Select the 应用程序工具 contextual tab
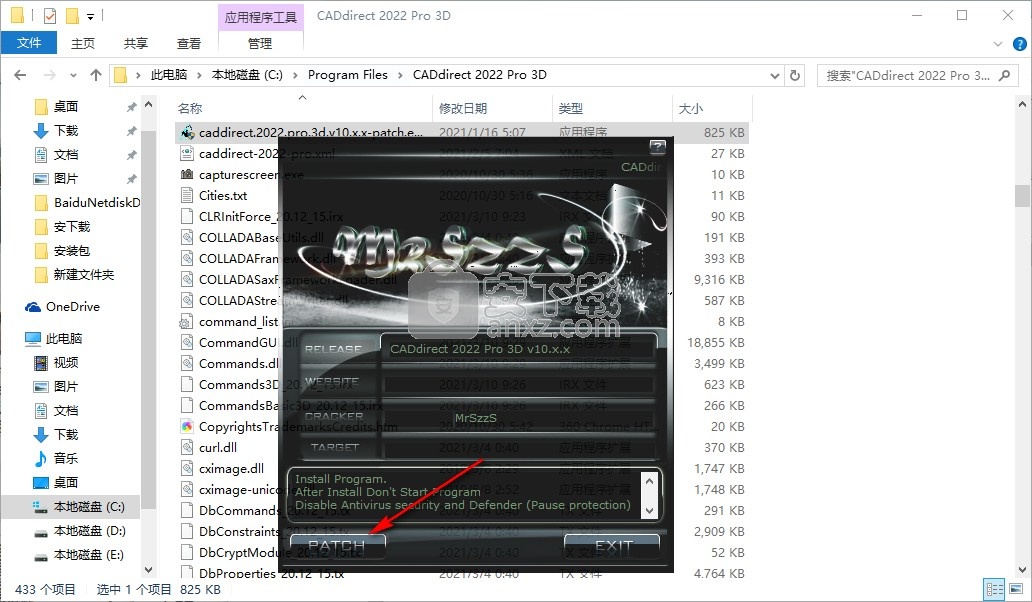This screenshot has height=602, width=1032. coord(261,17)
